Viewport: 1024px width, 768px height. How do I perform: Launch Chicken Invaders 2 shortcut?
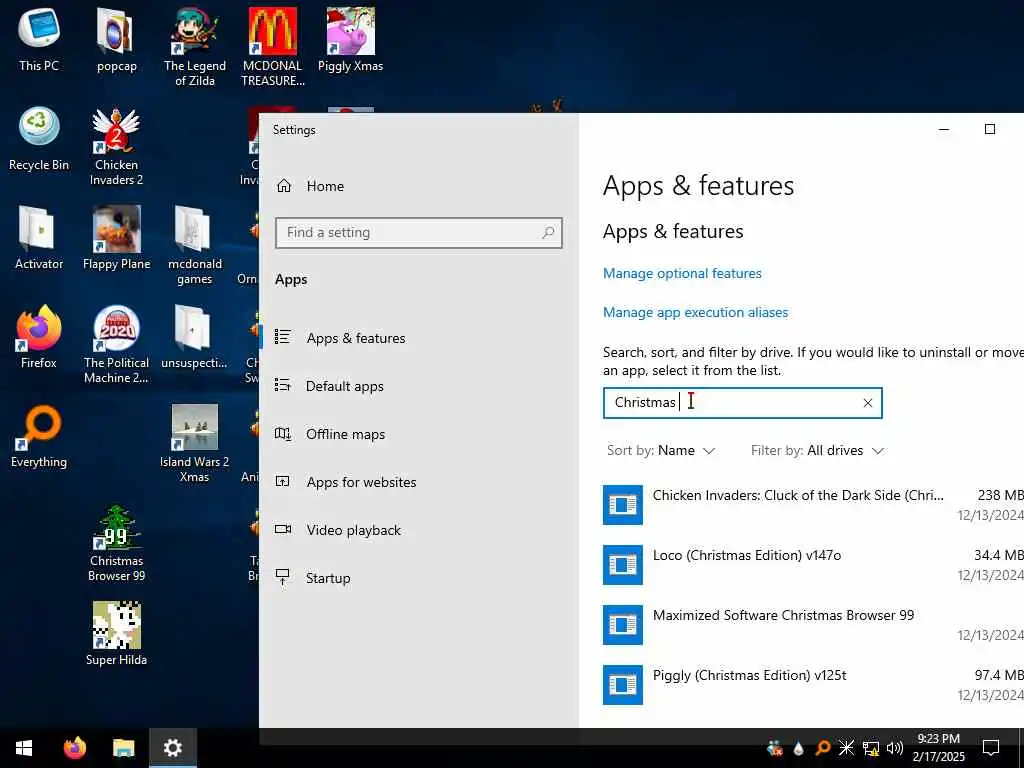(x=116, y=146)
